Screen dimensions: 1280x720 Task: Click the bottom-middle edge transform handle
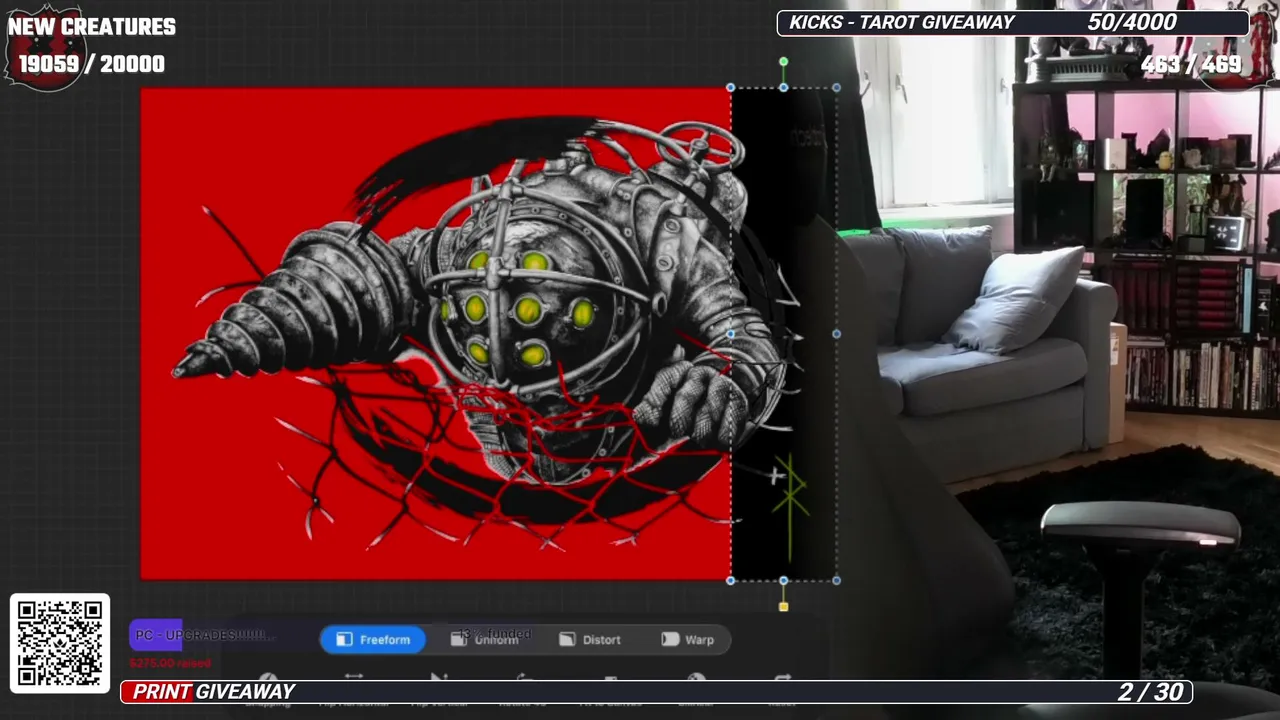(784, 580)
